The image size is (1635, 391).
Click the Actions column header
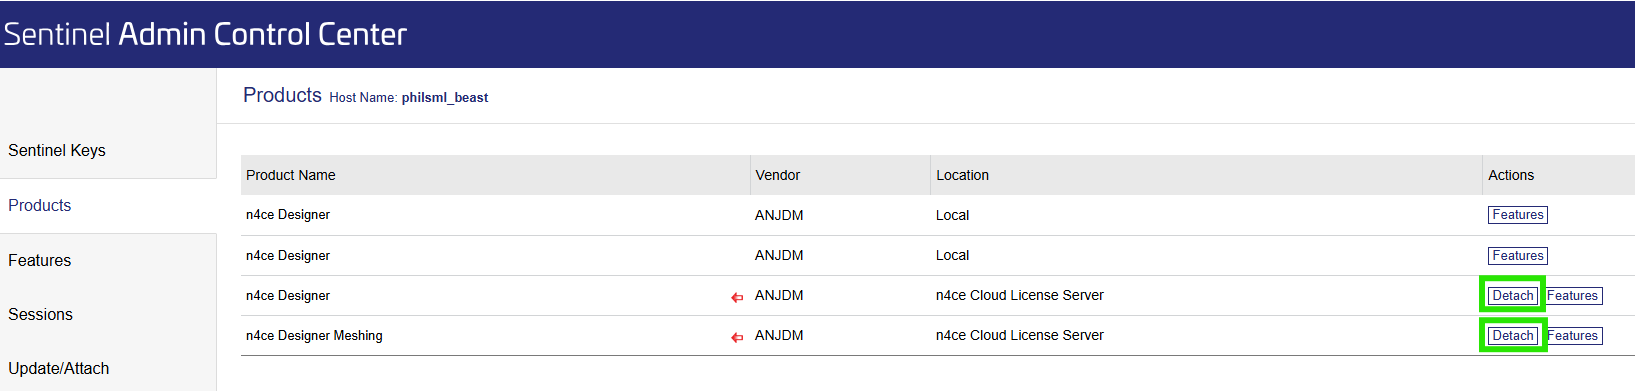tap(1511, 175)
